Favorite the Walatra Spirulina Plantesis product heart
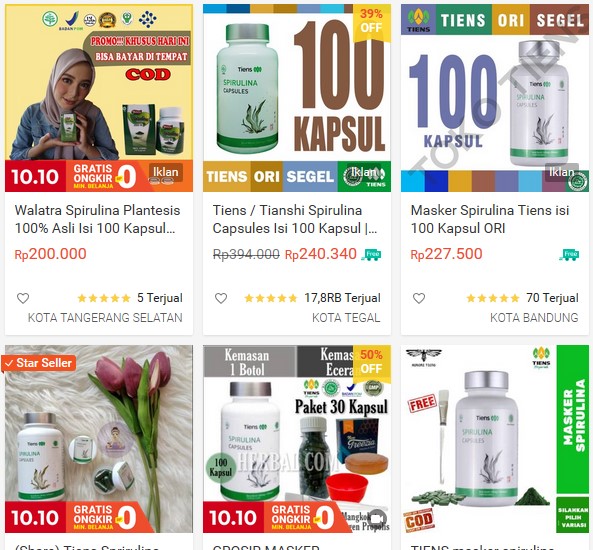 point(23,298)
